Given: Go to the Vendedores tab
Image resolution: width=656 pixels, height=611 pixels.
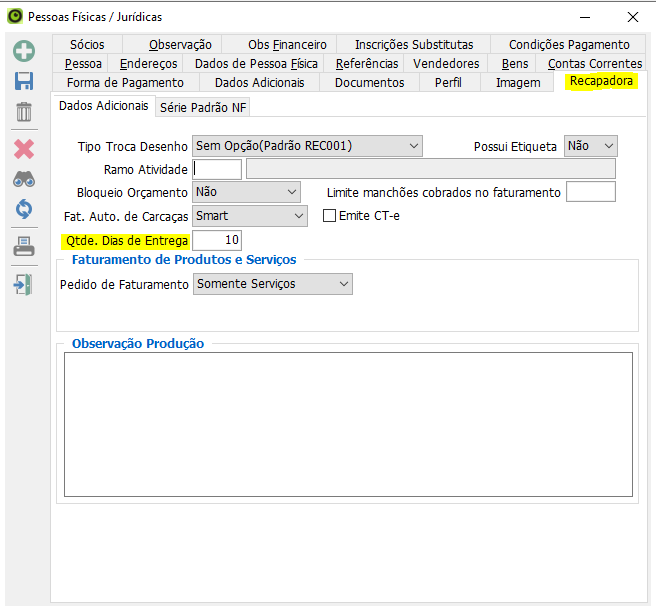Looking at the screenshot, I should [x=446, y=63].
